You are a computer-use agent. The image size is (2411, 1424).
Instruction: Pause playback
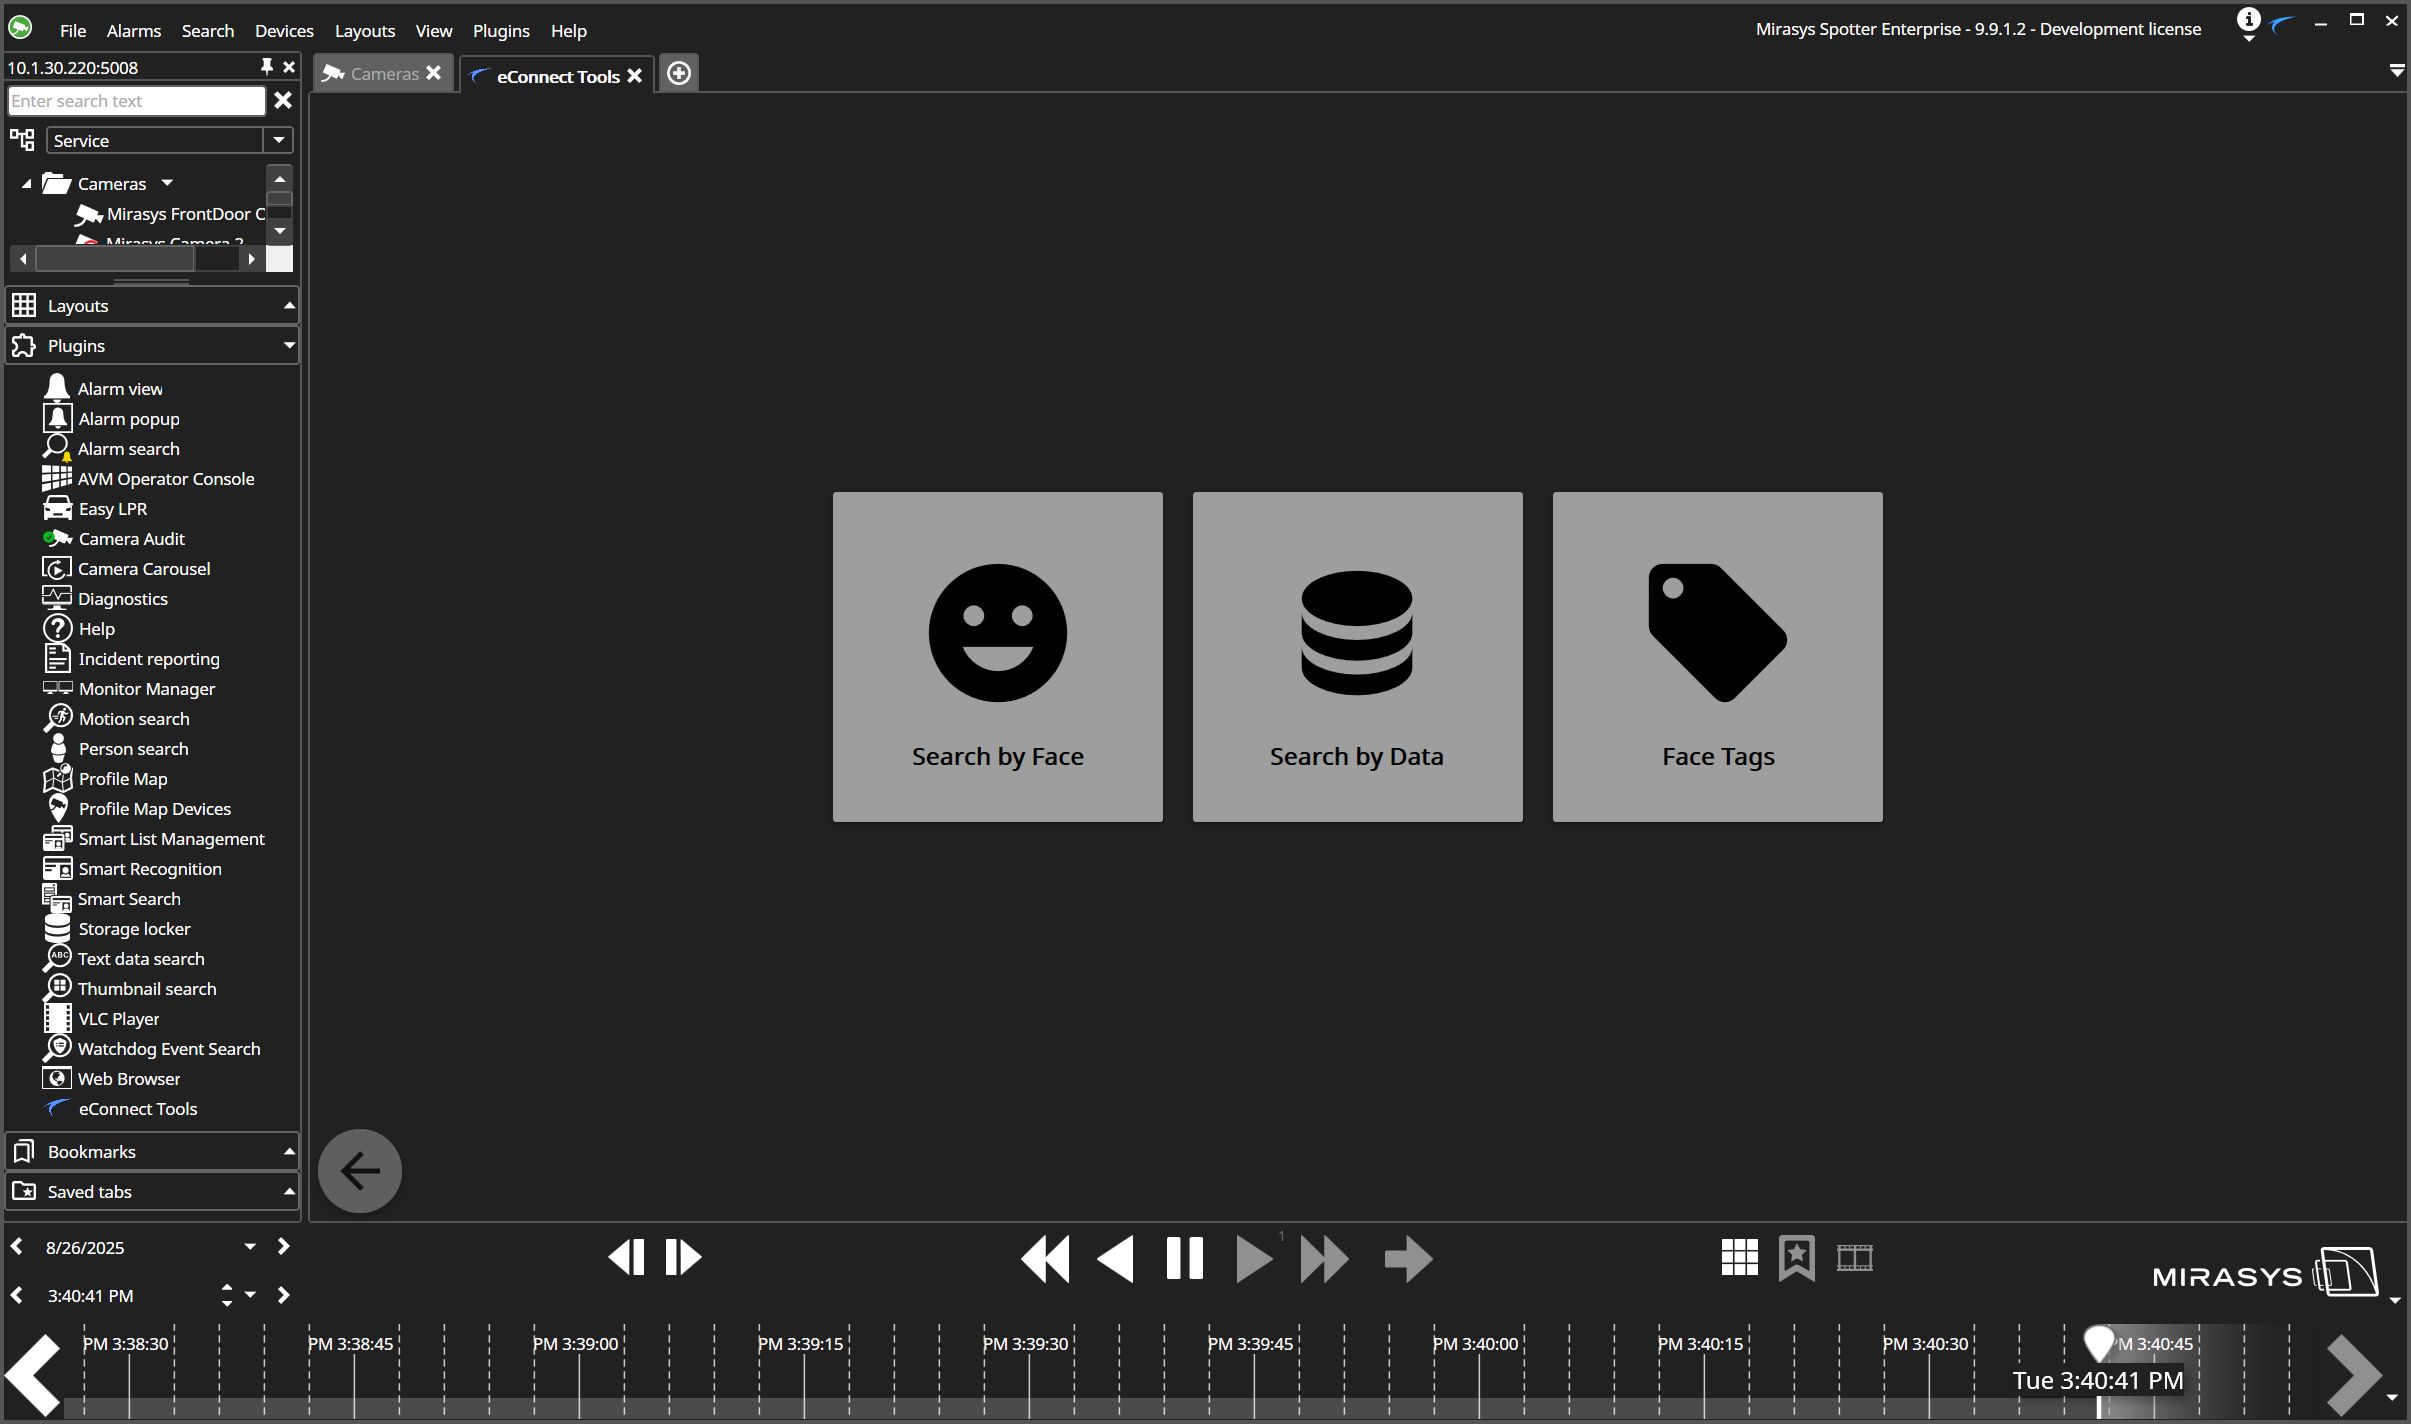(1184, 1258)
